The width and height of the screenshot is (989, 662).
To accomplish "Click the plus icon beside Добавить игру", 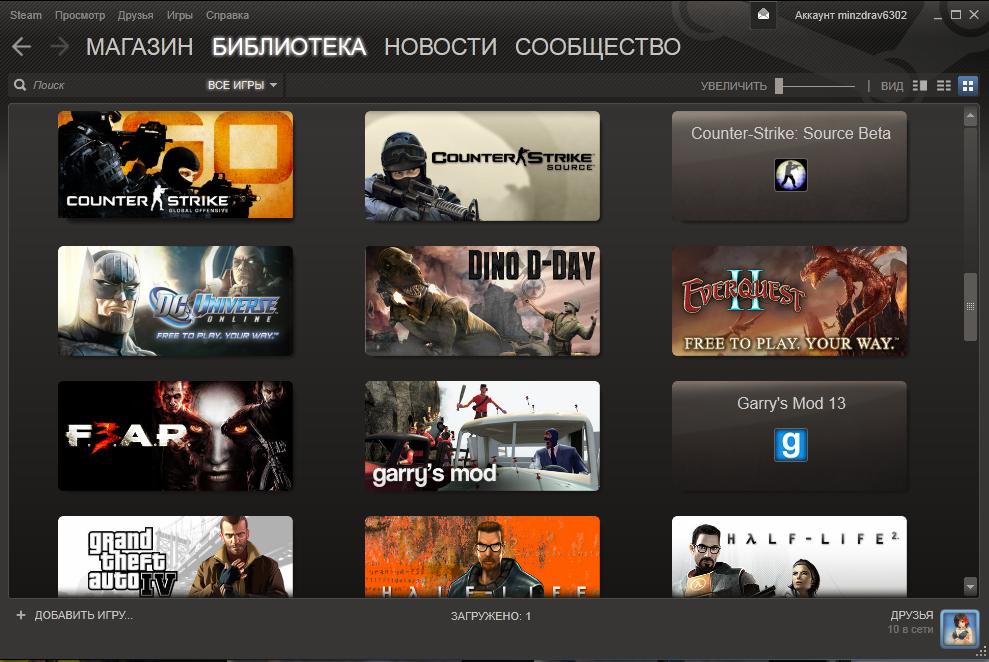I will (21, 615).
